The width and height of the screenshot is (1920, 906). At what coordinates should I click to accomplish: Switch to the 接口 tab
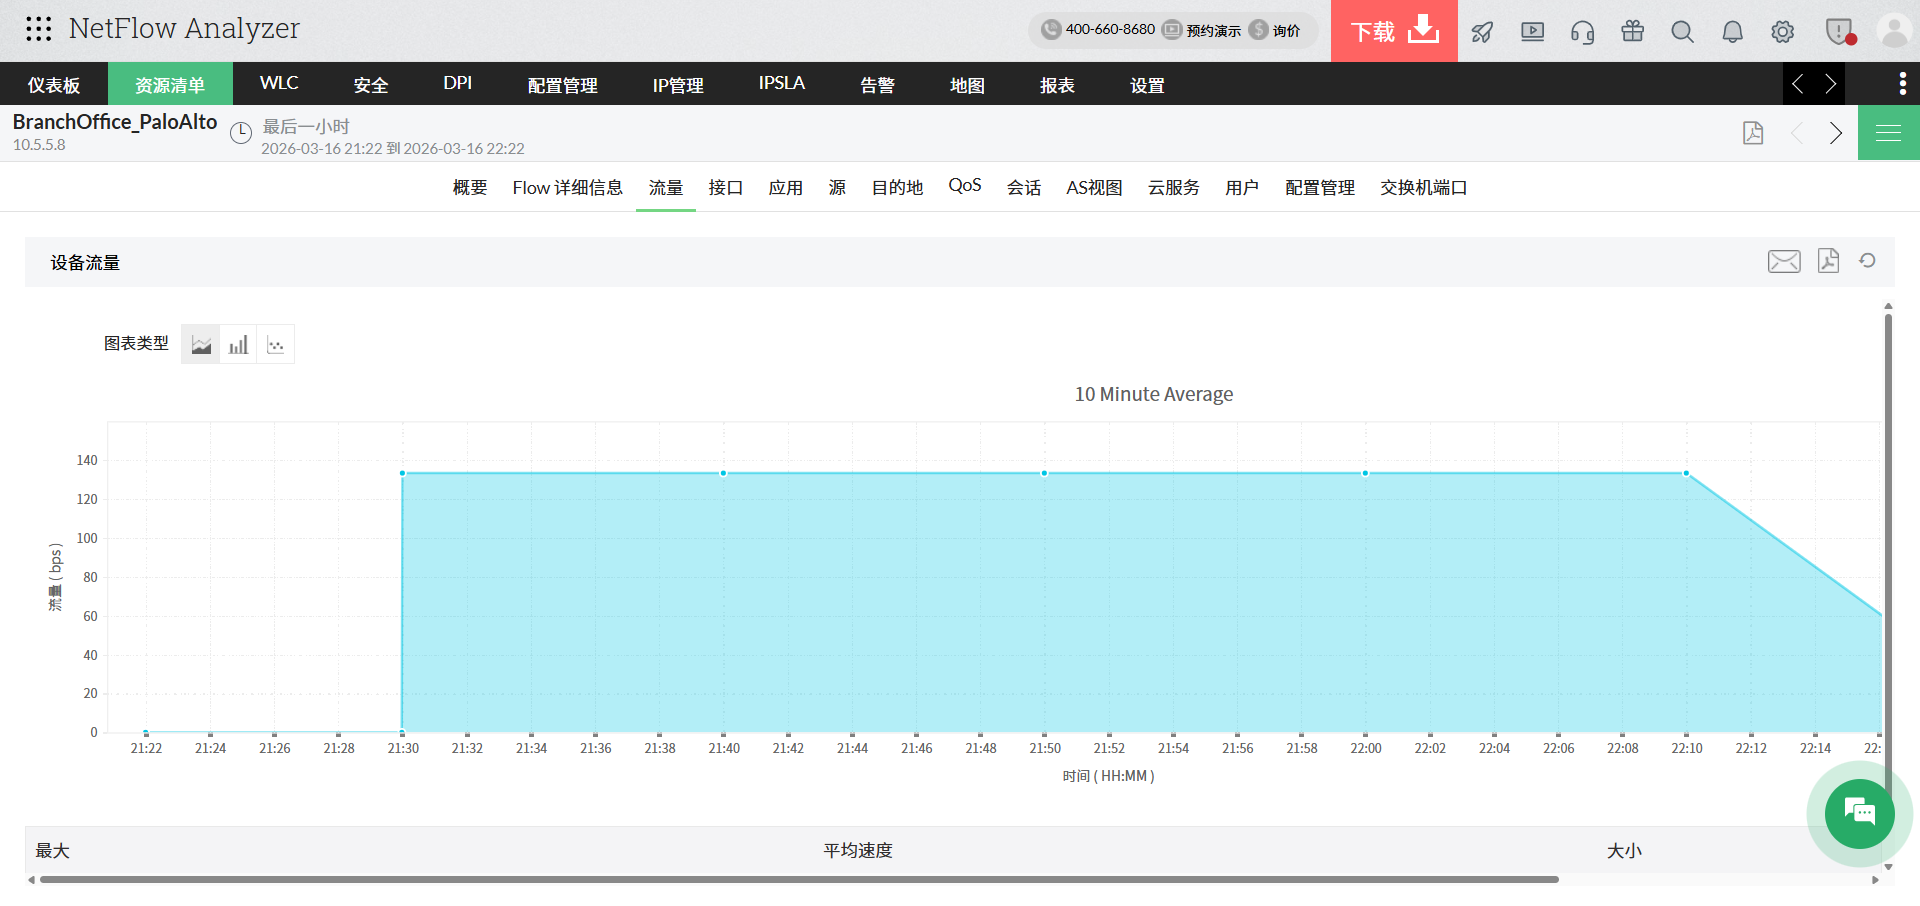tap(725, 187)
